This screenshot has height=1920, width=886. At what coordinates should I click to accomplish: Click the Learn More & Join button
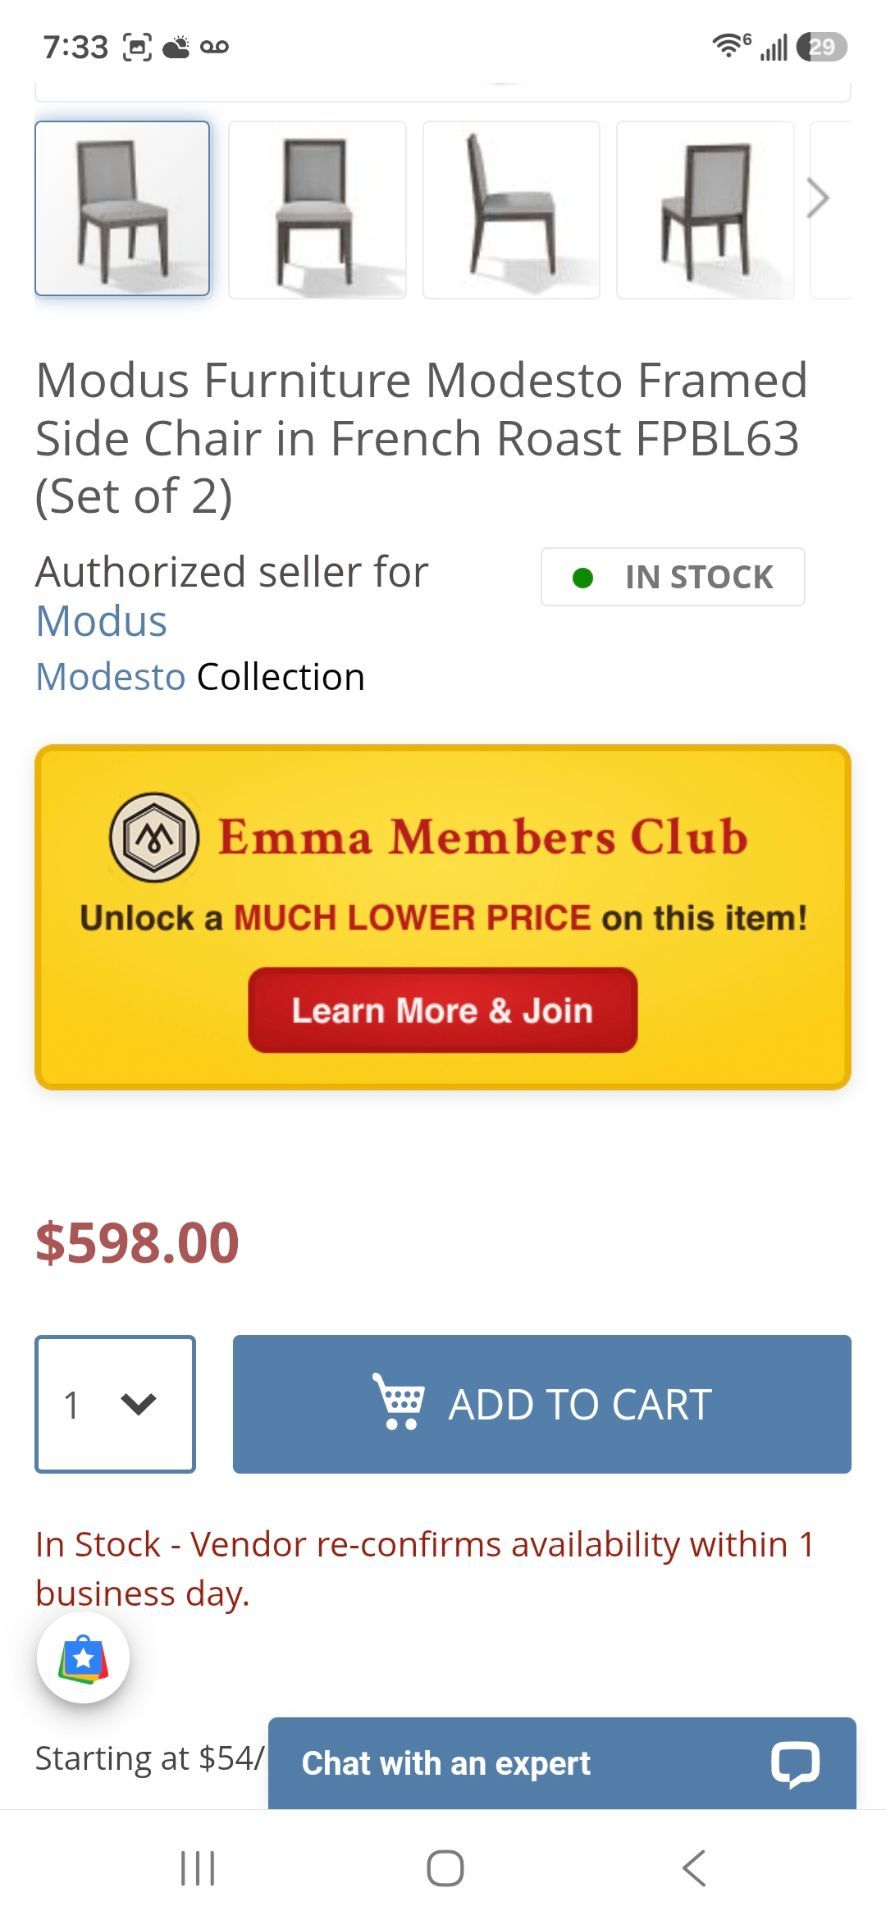tap(443, 1010)
